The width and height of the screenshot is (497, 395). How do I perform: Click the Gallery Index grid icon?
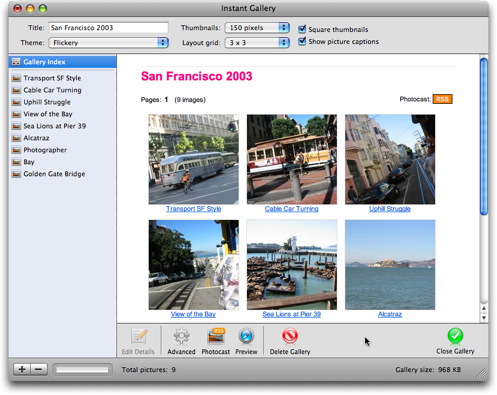(x=16, y=62)
